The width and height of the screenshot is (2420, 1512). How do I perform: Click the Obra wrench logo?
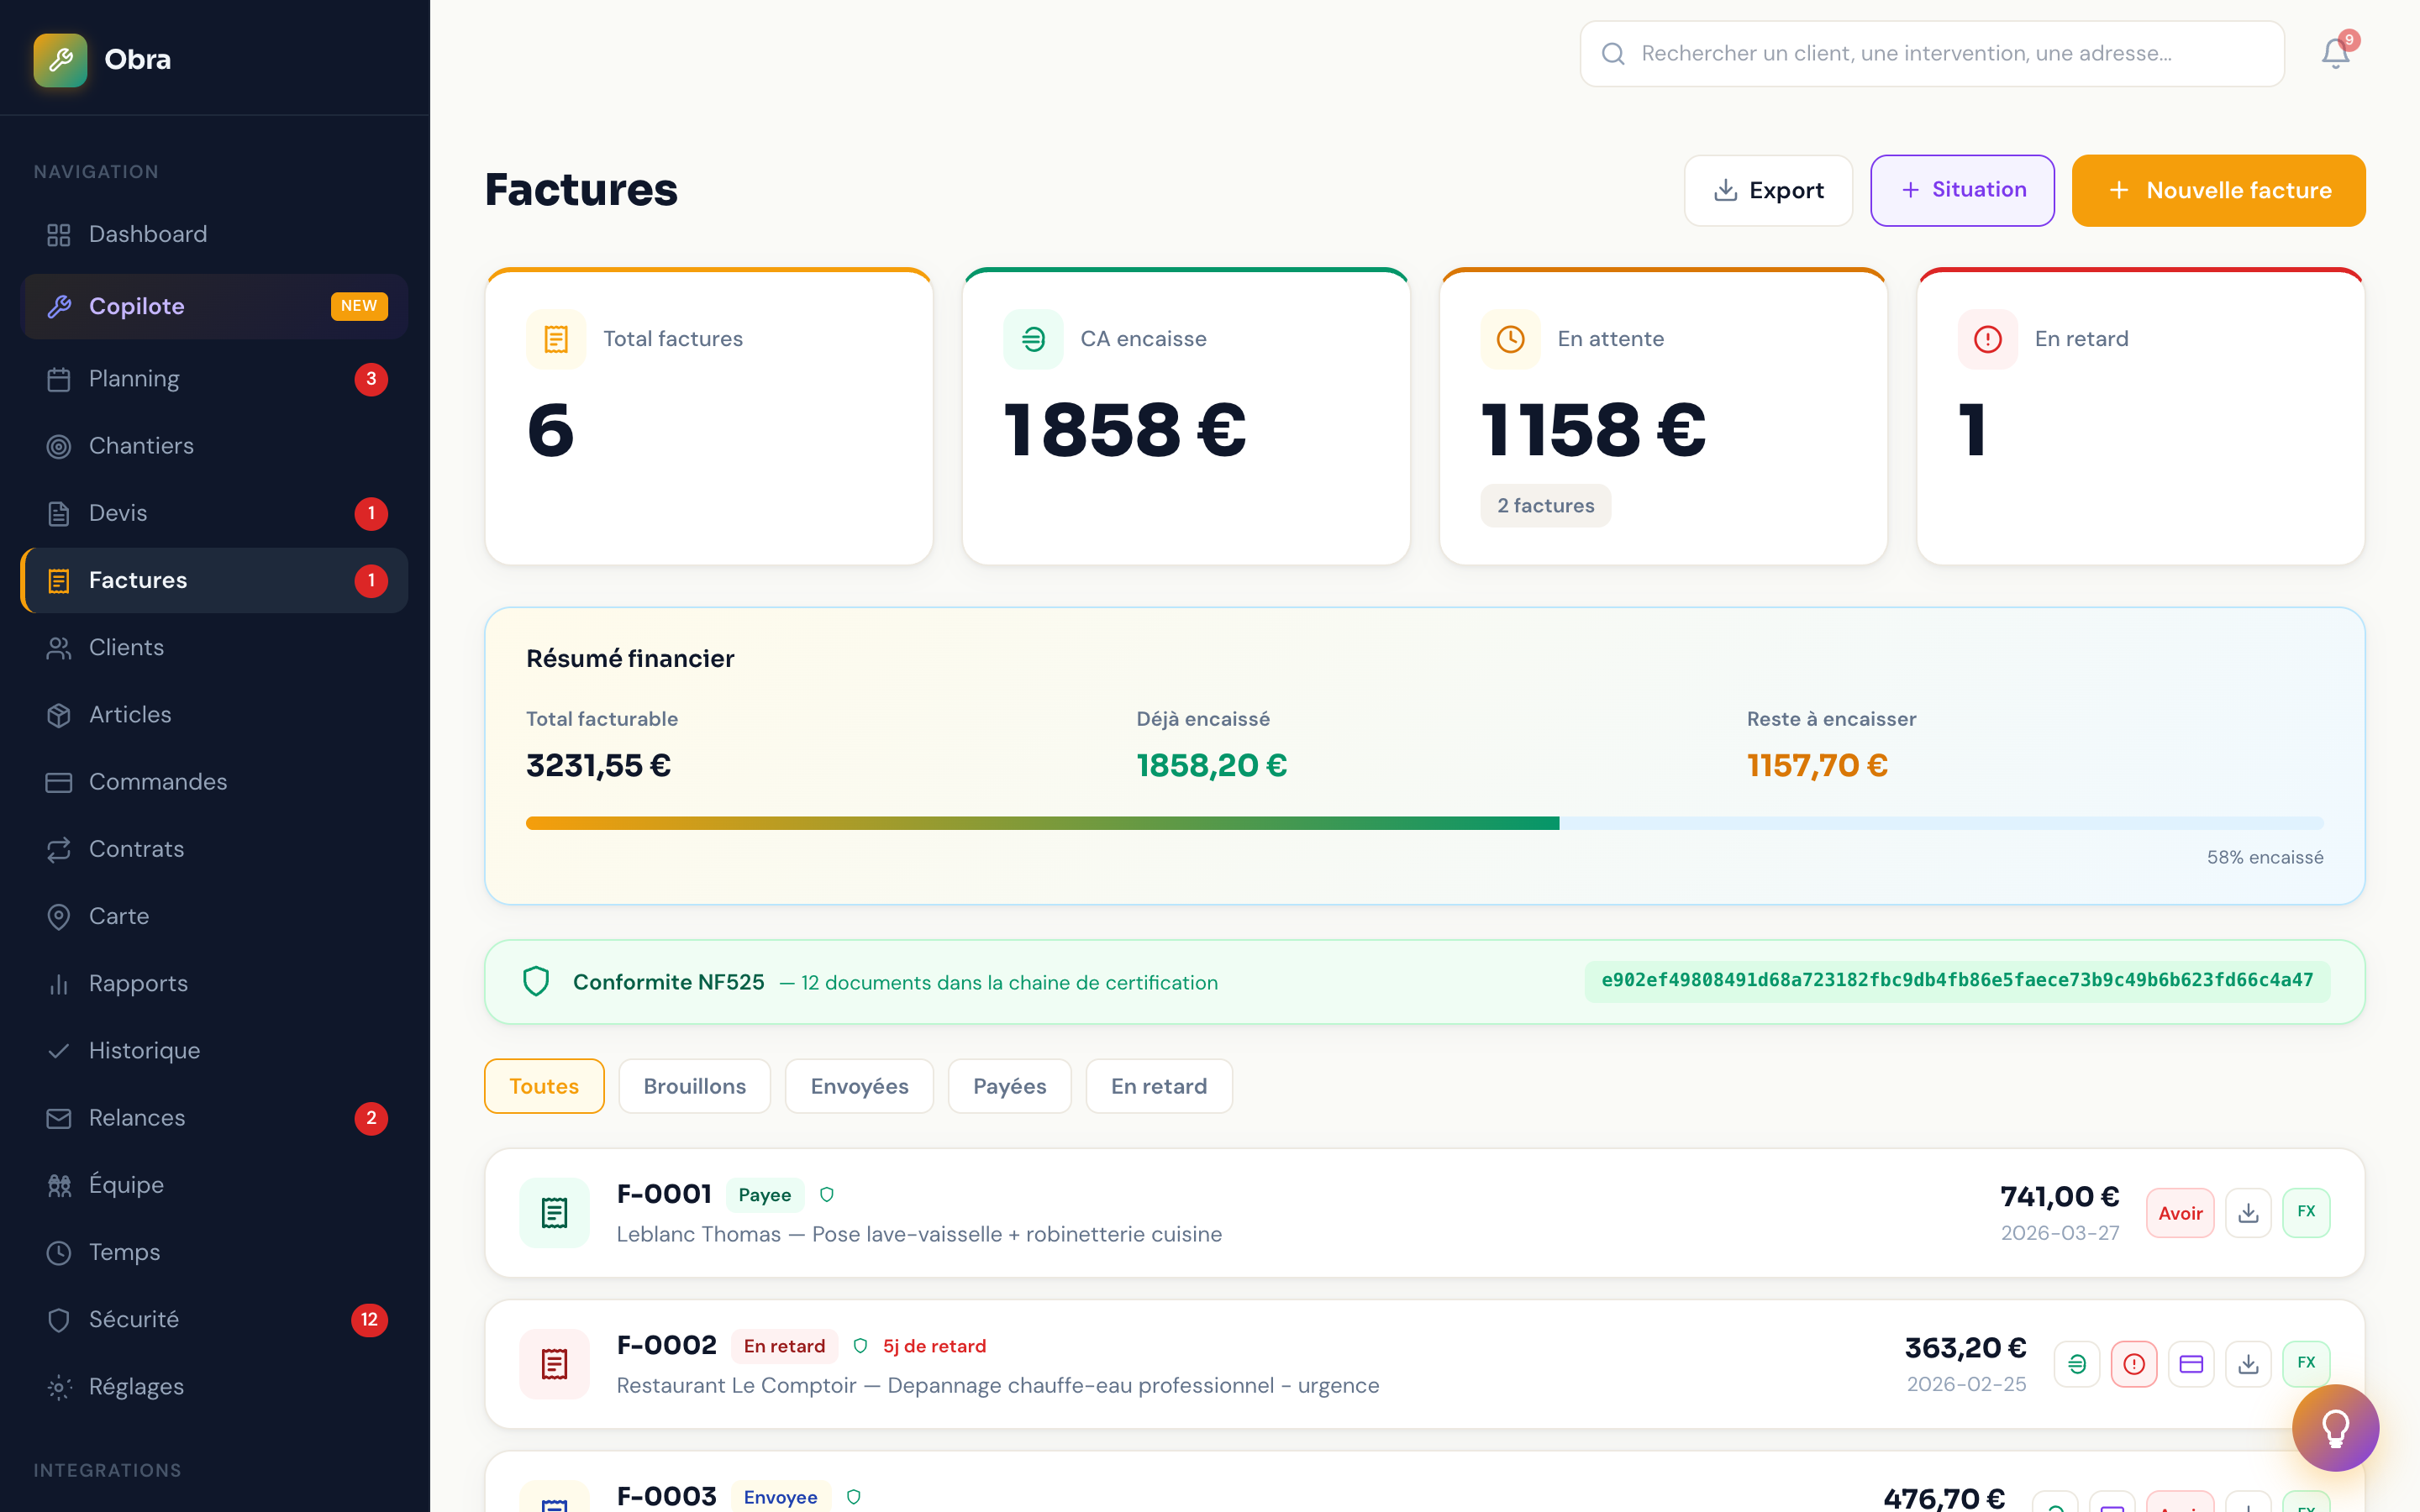pos(60,60)
